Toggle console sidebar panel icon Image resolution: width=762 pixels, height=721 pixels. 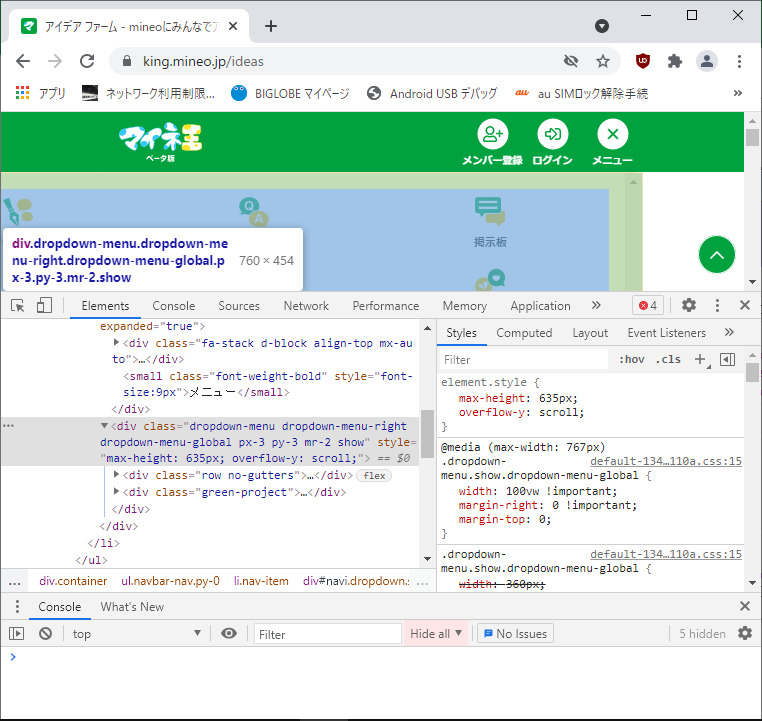click(x=16, y=633)
